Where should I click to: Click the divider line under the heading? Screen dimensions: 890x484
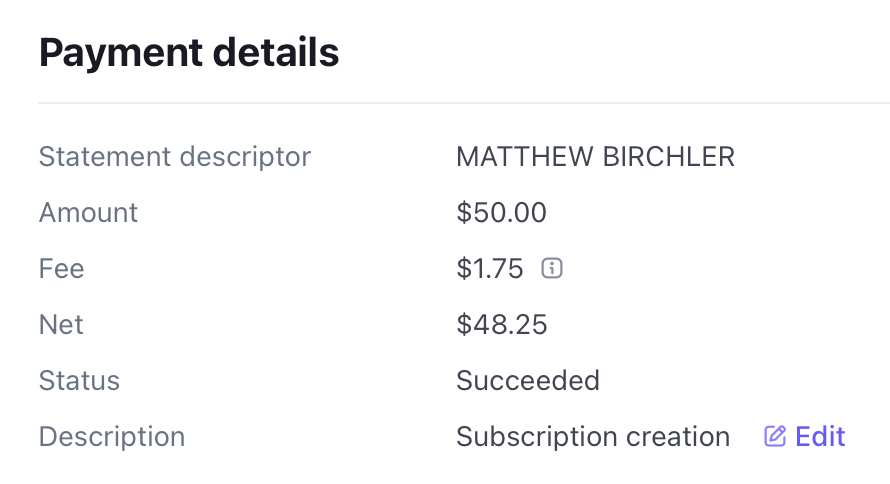464,103
